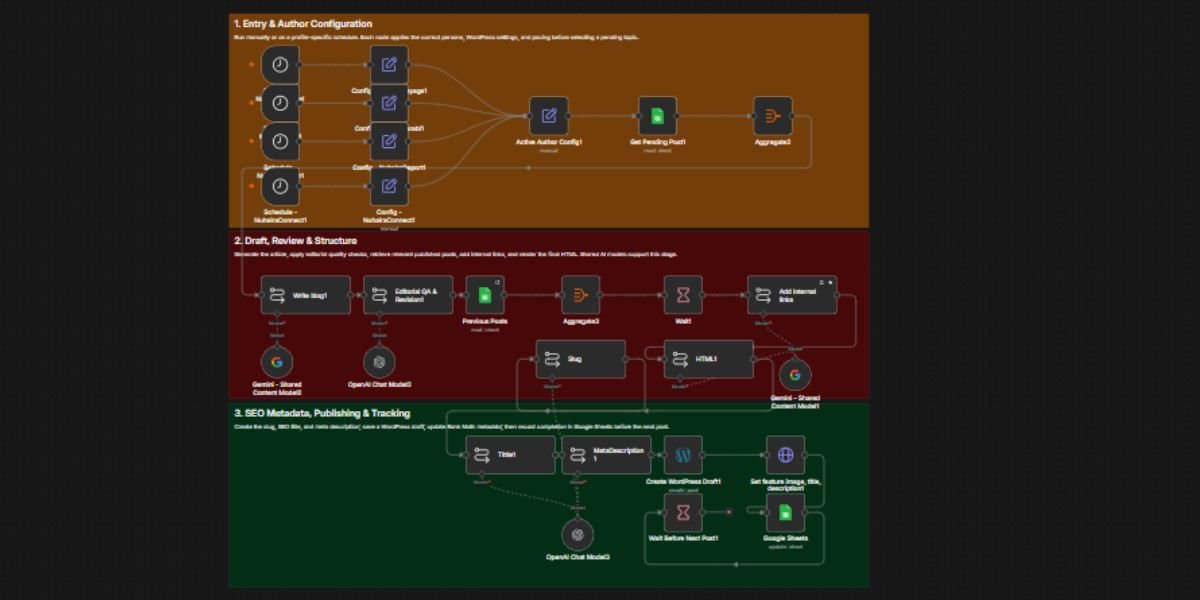Click the "OpenAI Chat Model3" label text

point(577,557)
